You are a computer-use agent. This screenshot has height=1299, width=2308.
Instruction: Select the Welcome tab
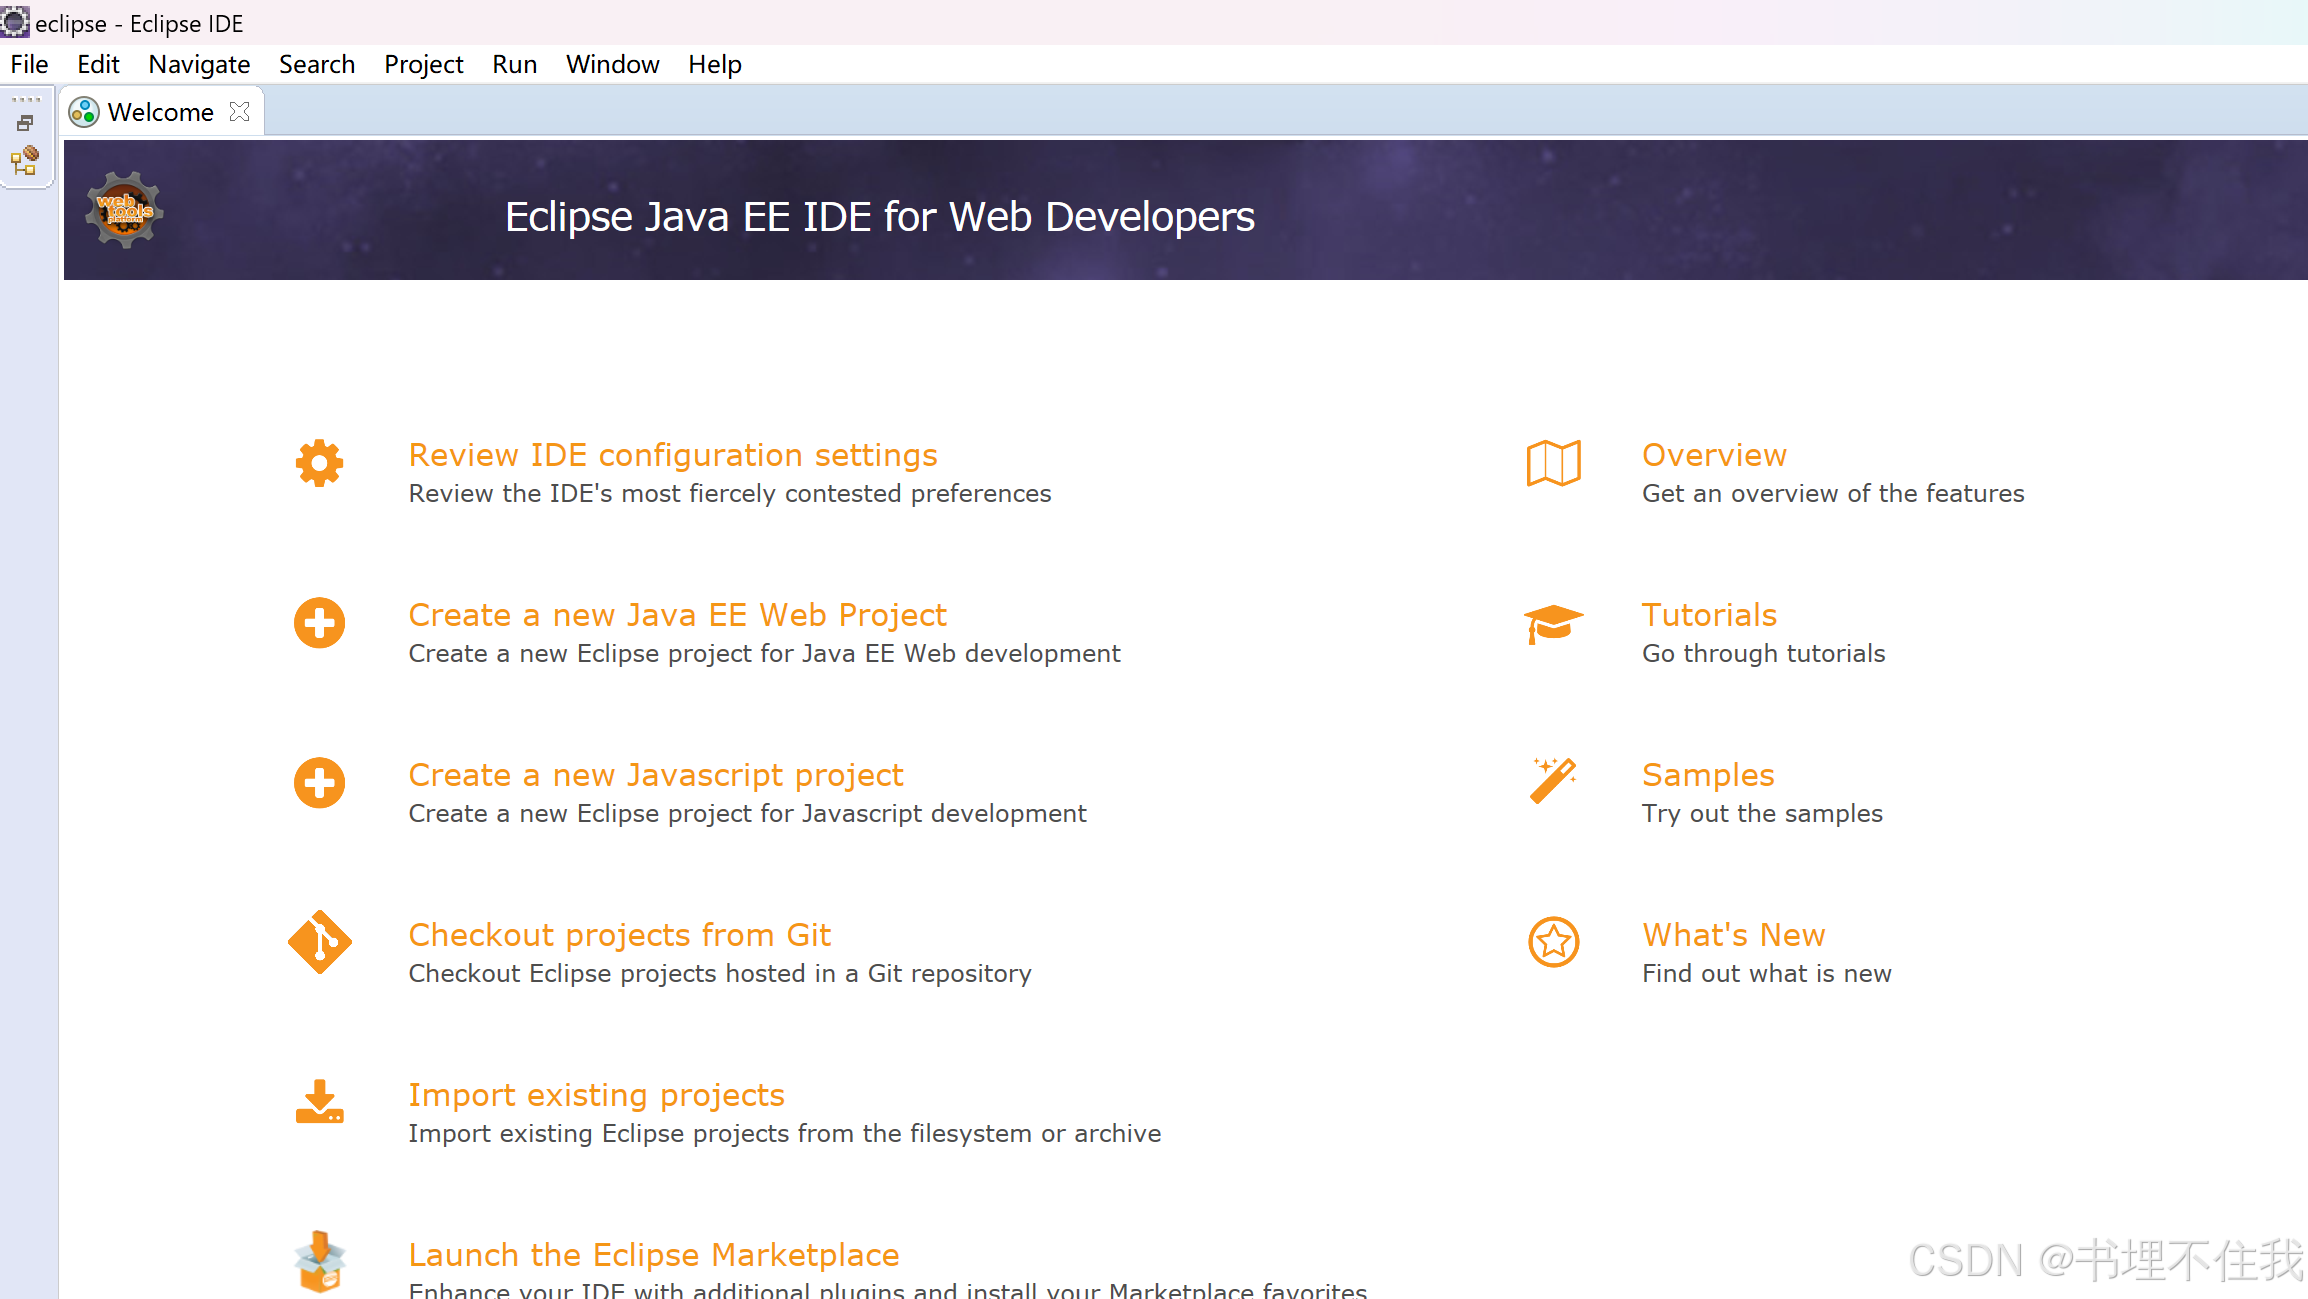(x=160, y=112)
